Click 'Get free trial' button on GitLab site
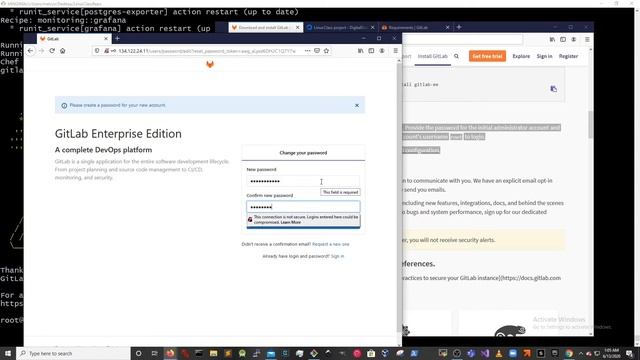This screenshot has height=360, width=640. click(x=487, y=56)
